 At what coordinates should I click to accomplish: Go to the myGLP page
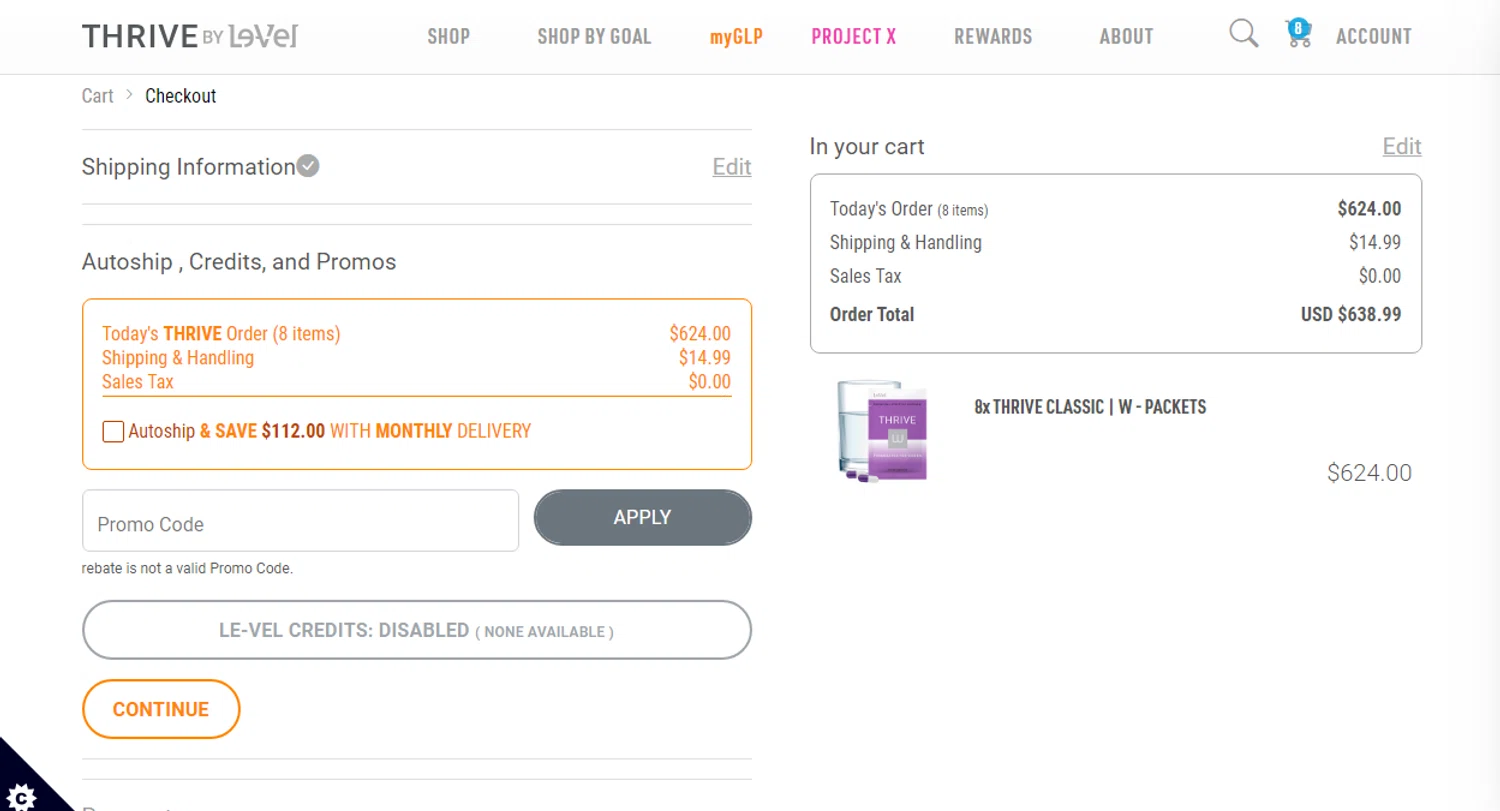pyautogui.click(x=736, y=37)
